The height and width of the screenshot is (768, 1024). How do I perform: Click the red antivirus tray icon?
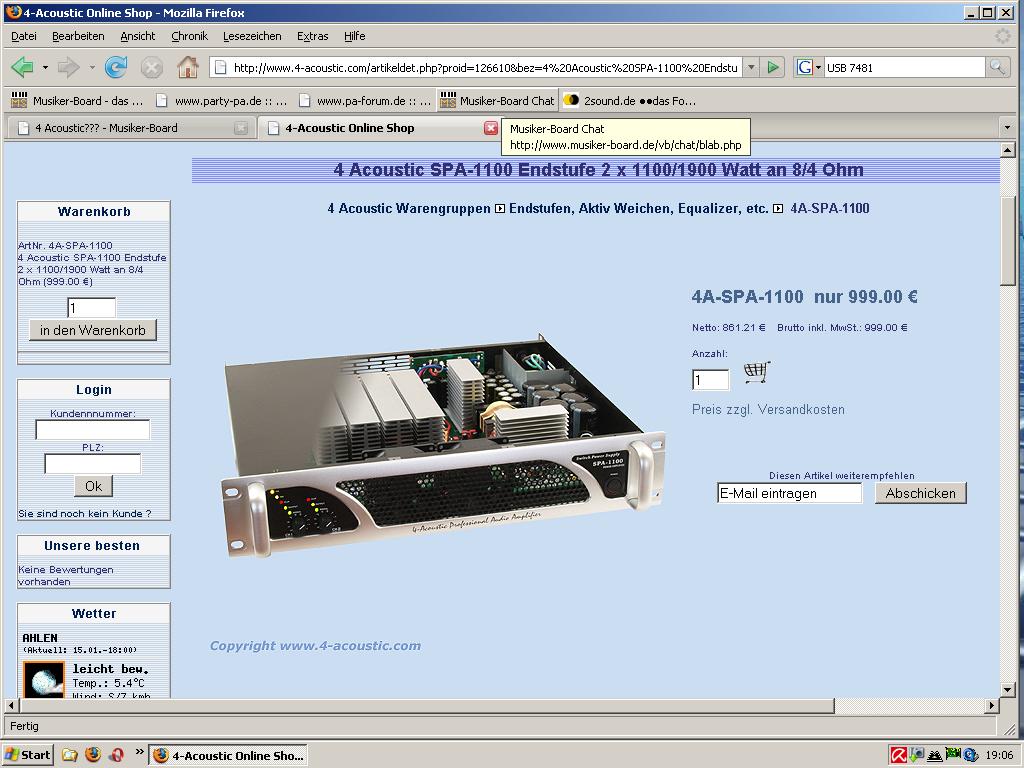[899, 755]
